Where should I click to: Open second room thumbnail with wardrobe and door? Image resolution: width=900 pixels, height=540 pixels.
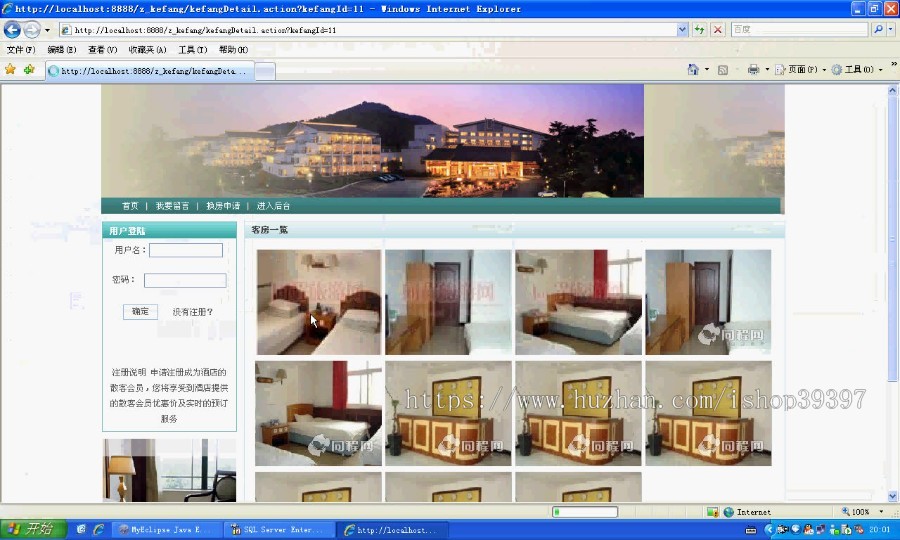tap(448, 302)
